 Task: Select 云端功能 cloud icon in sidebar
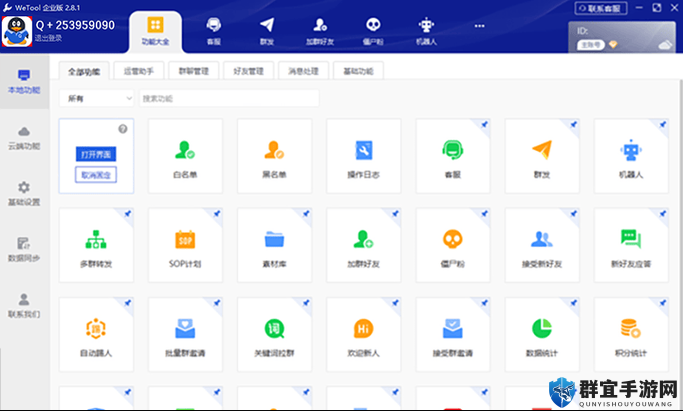(24, 138)
